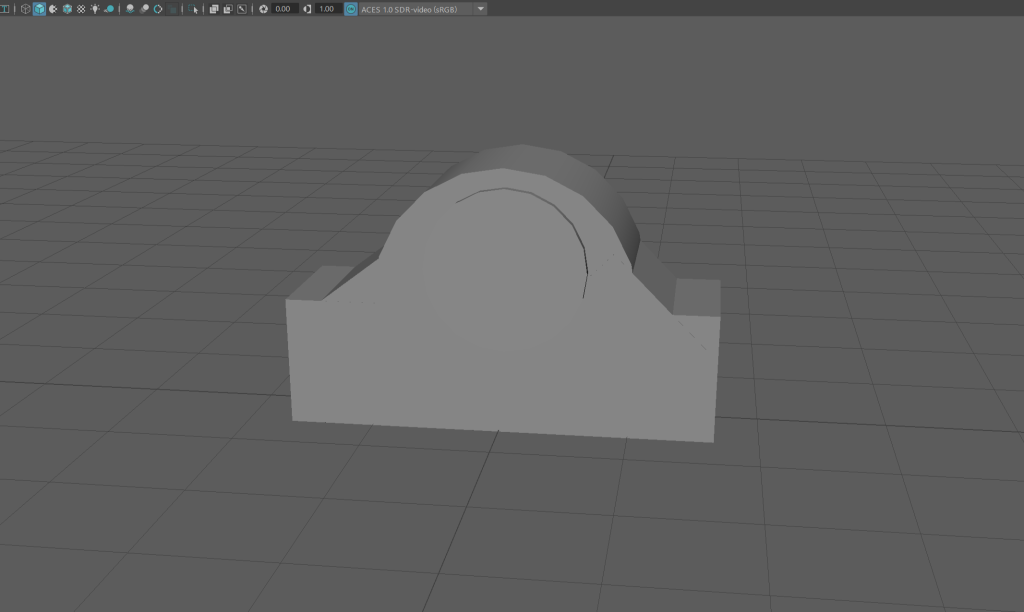Screen dimensions: 1024x612
Task: Toggle Screen Space Ambient Occlusion icon
Action: click(x=130, y=8)
